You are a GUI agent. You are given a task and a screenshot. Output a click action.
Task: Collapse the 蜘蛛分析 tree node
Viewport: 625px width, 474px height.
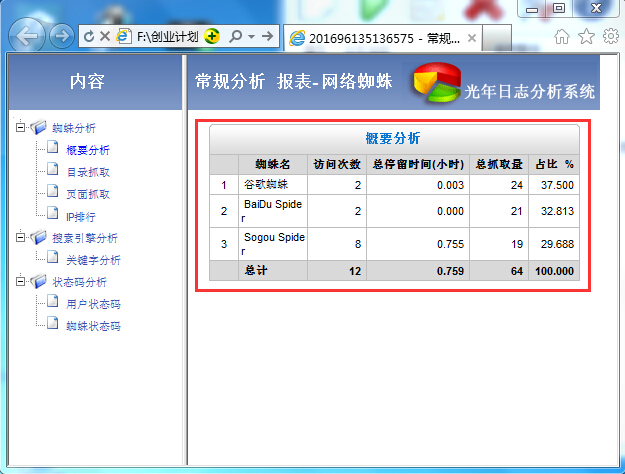[20, 128]
